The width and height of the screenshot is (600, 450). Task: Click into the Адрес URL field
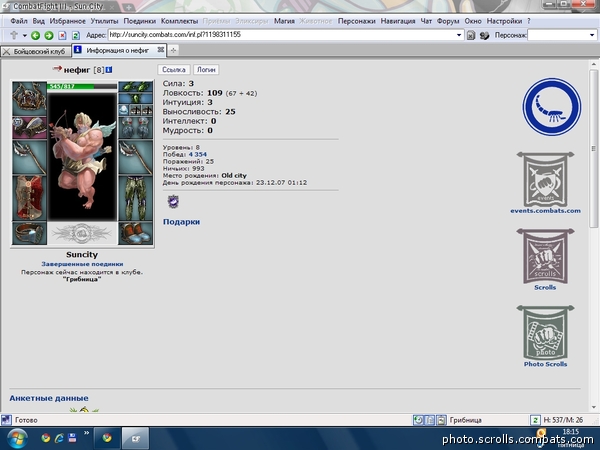pos(281,35)
